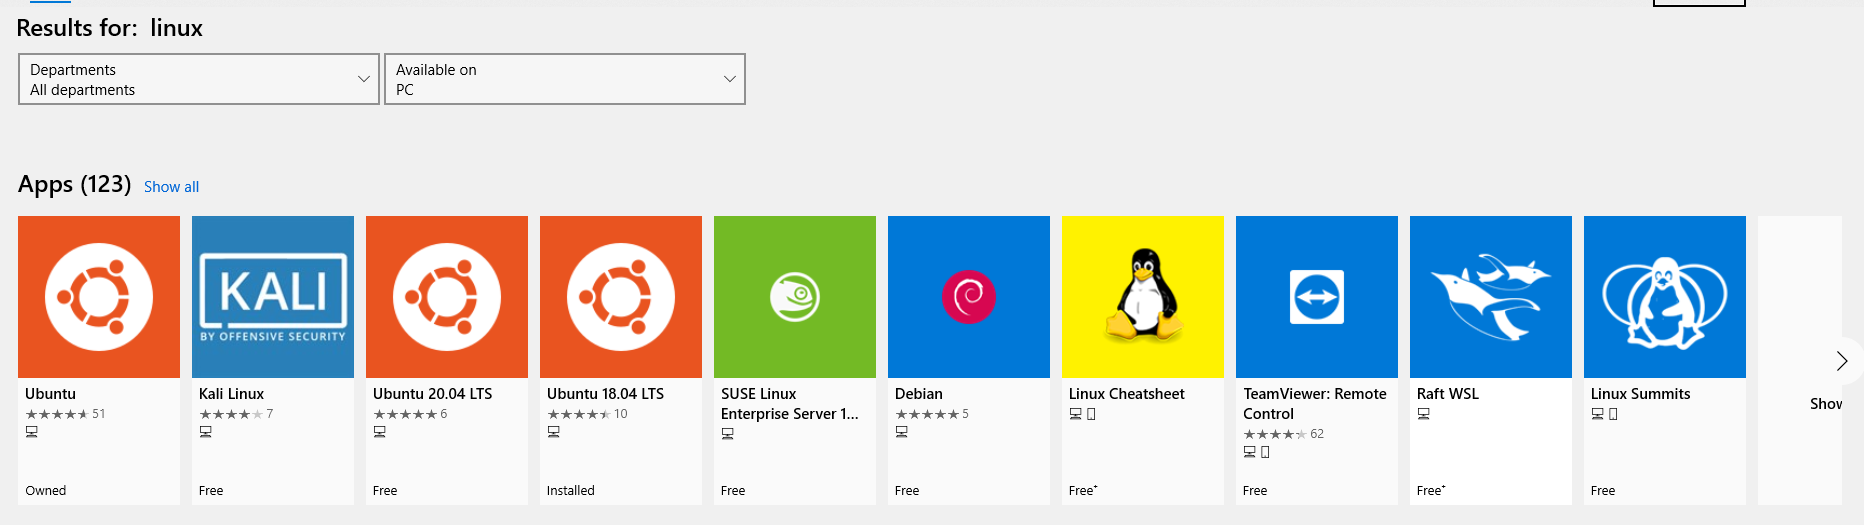1864x525 pixels.
Task: Click the Raft WSL title
Action: pyautogui.click(x=1448, y=394)
